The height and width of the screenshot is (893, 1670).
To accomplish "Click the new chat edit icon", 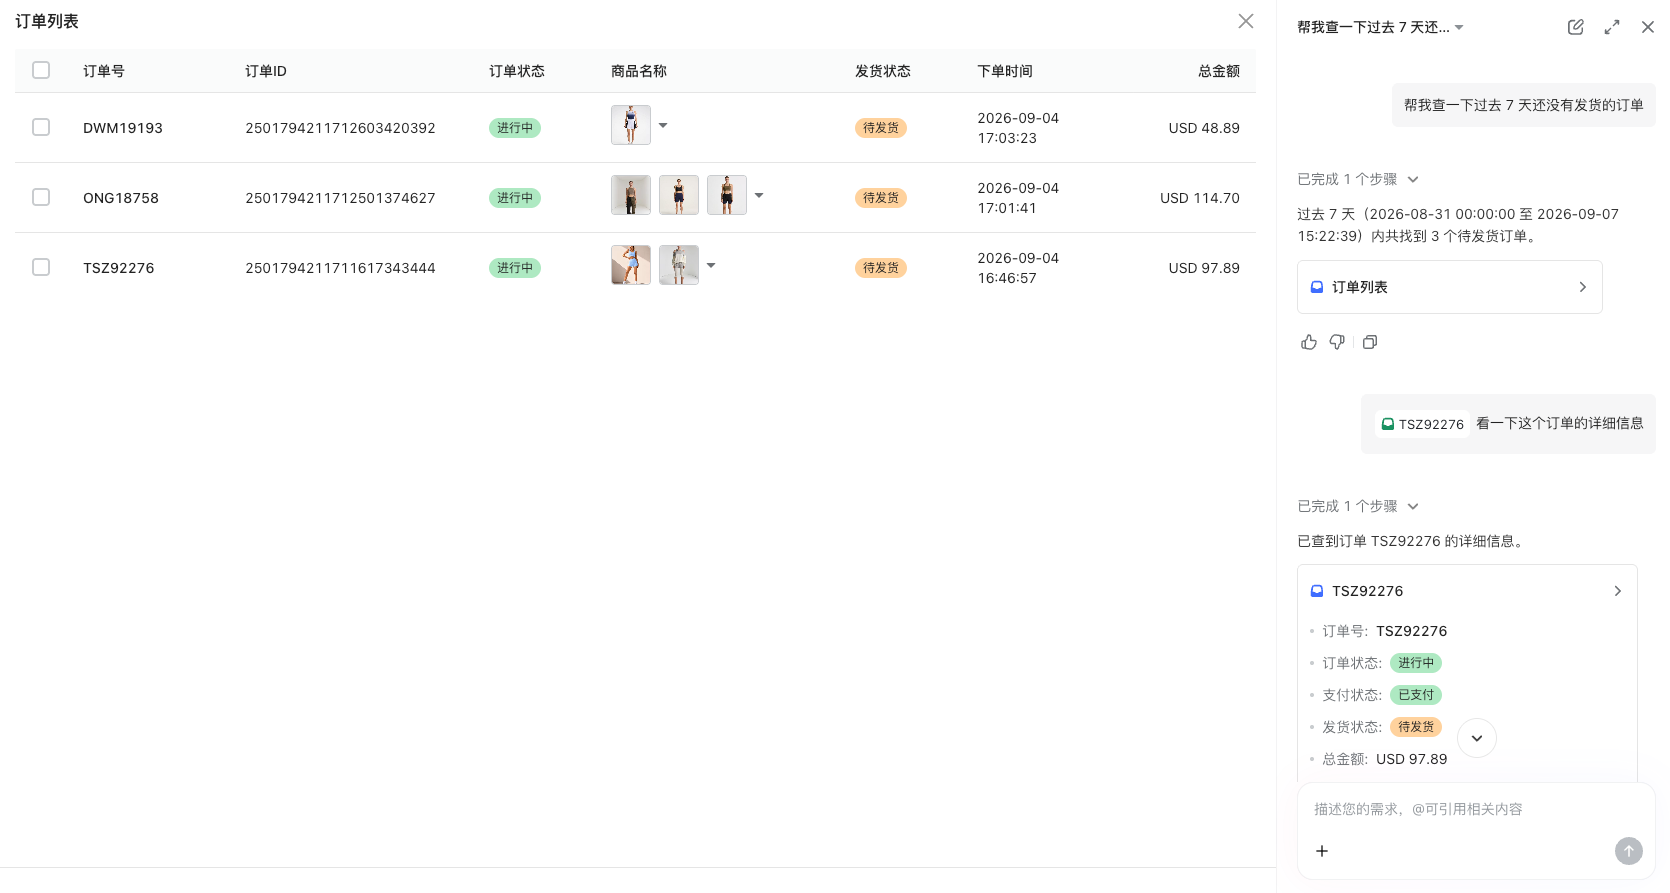I will tap(1575, 27).
